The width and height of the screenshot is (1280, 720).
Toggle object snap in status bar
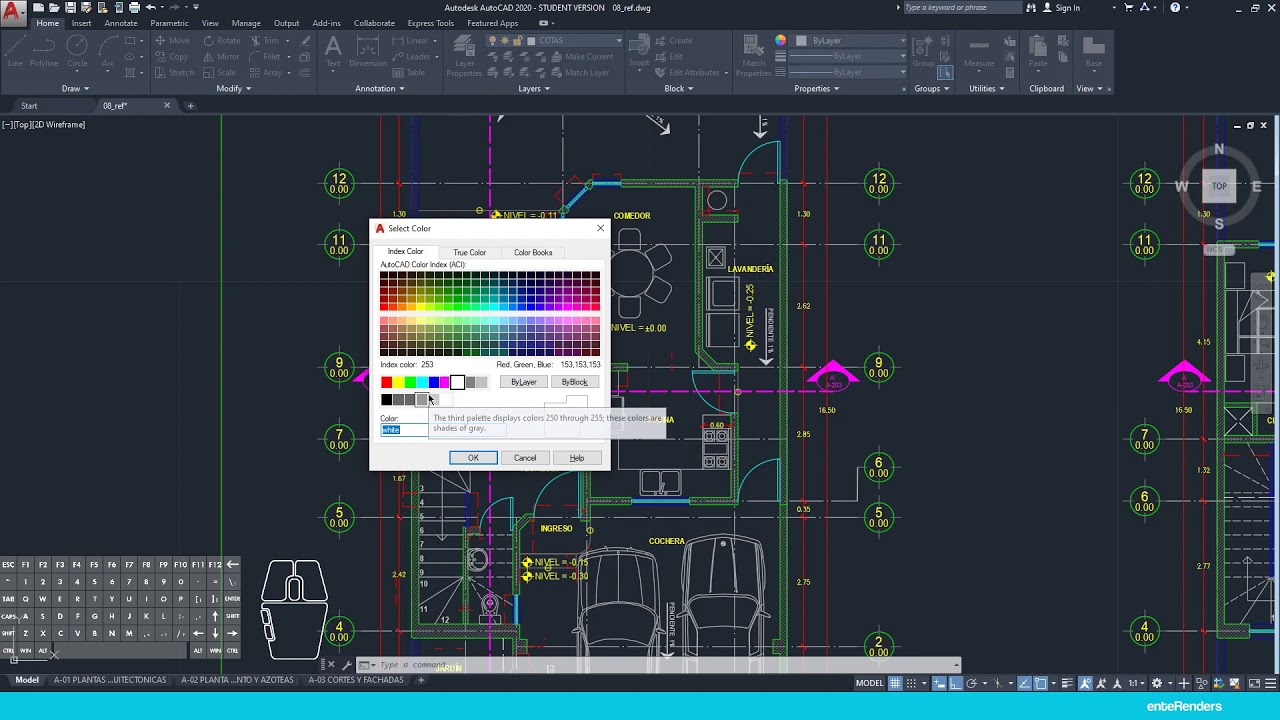[1041, 683]
